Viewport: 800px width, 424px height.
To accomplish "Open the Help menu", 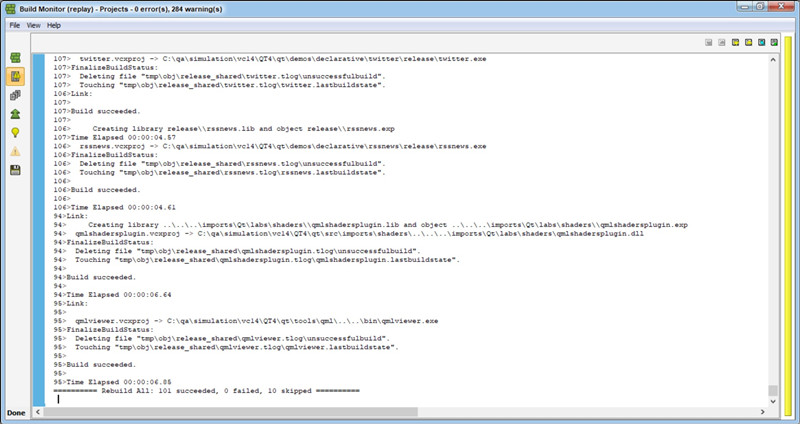I will pos(54,24).
